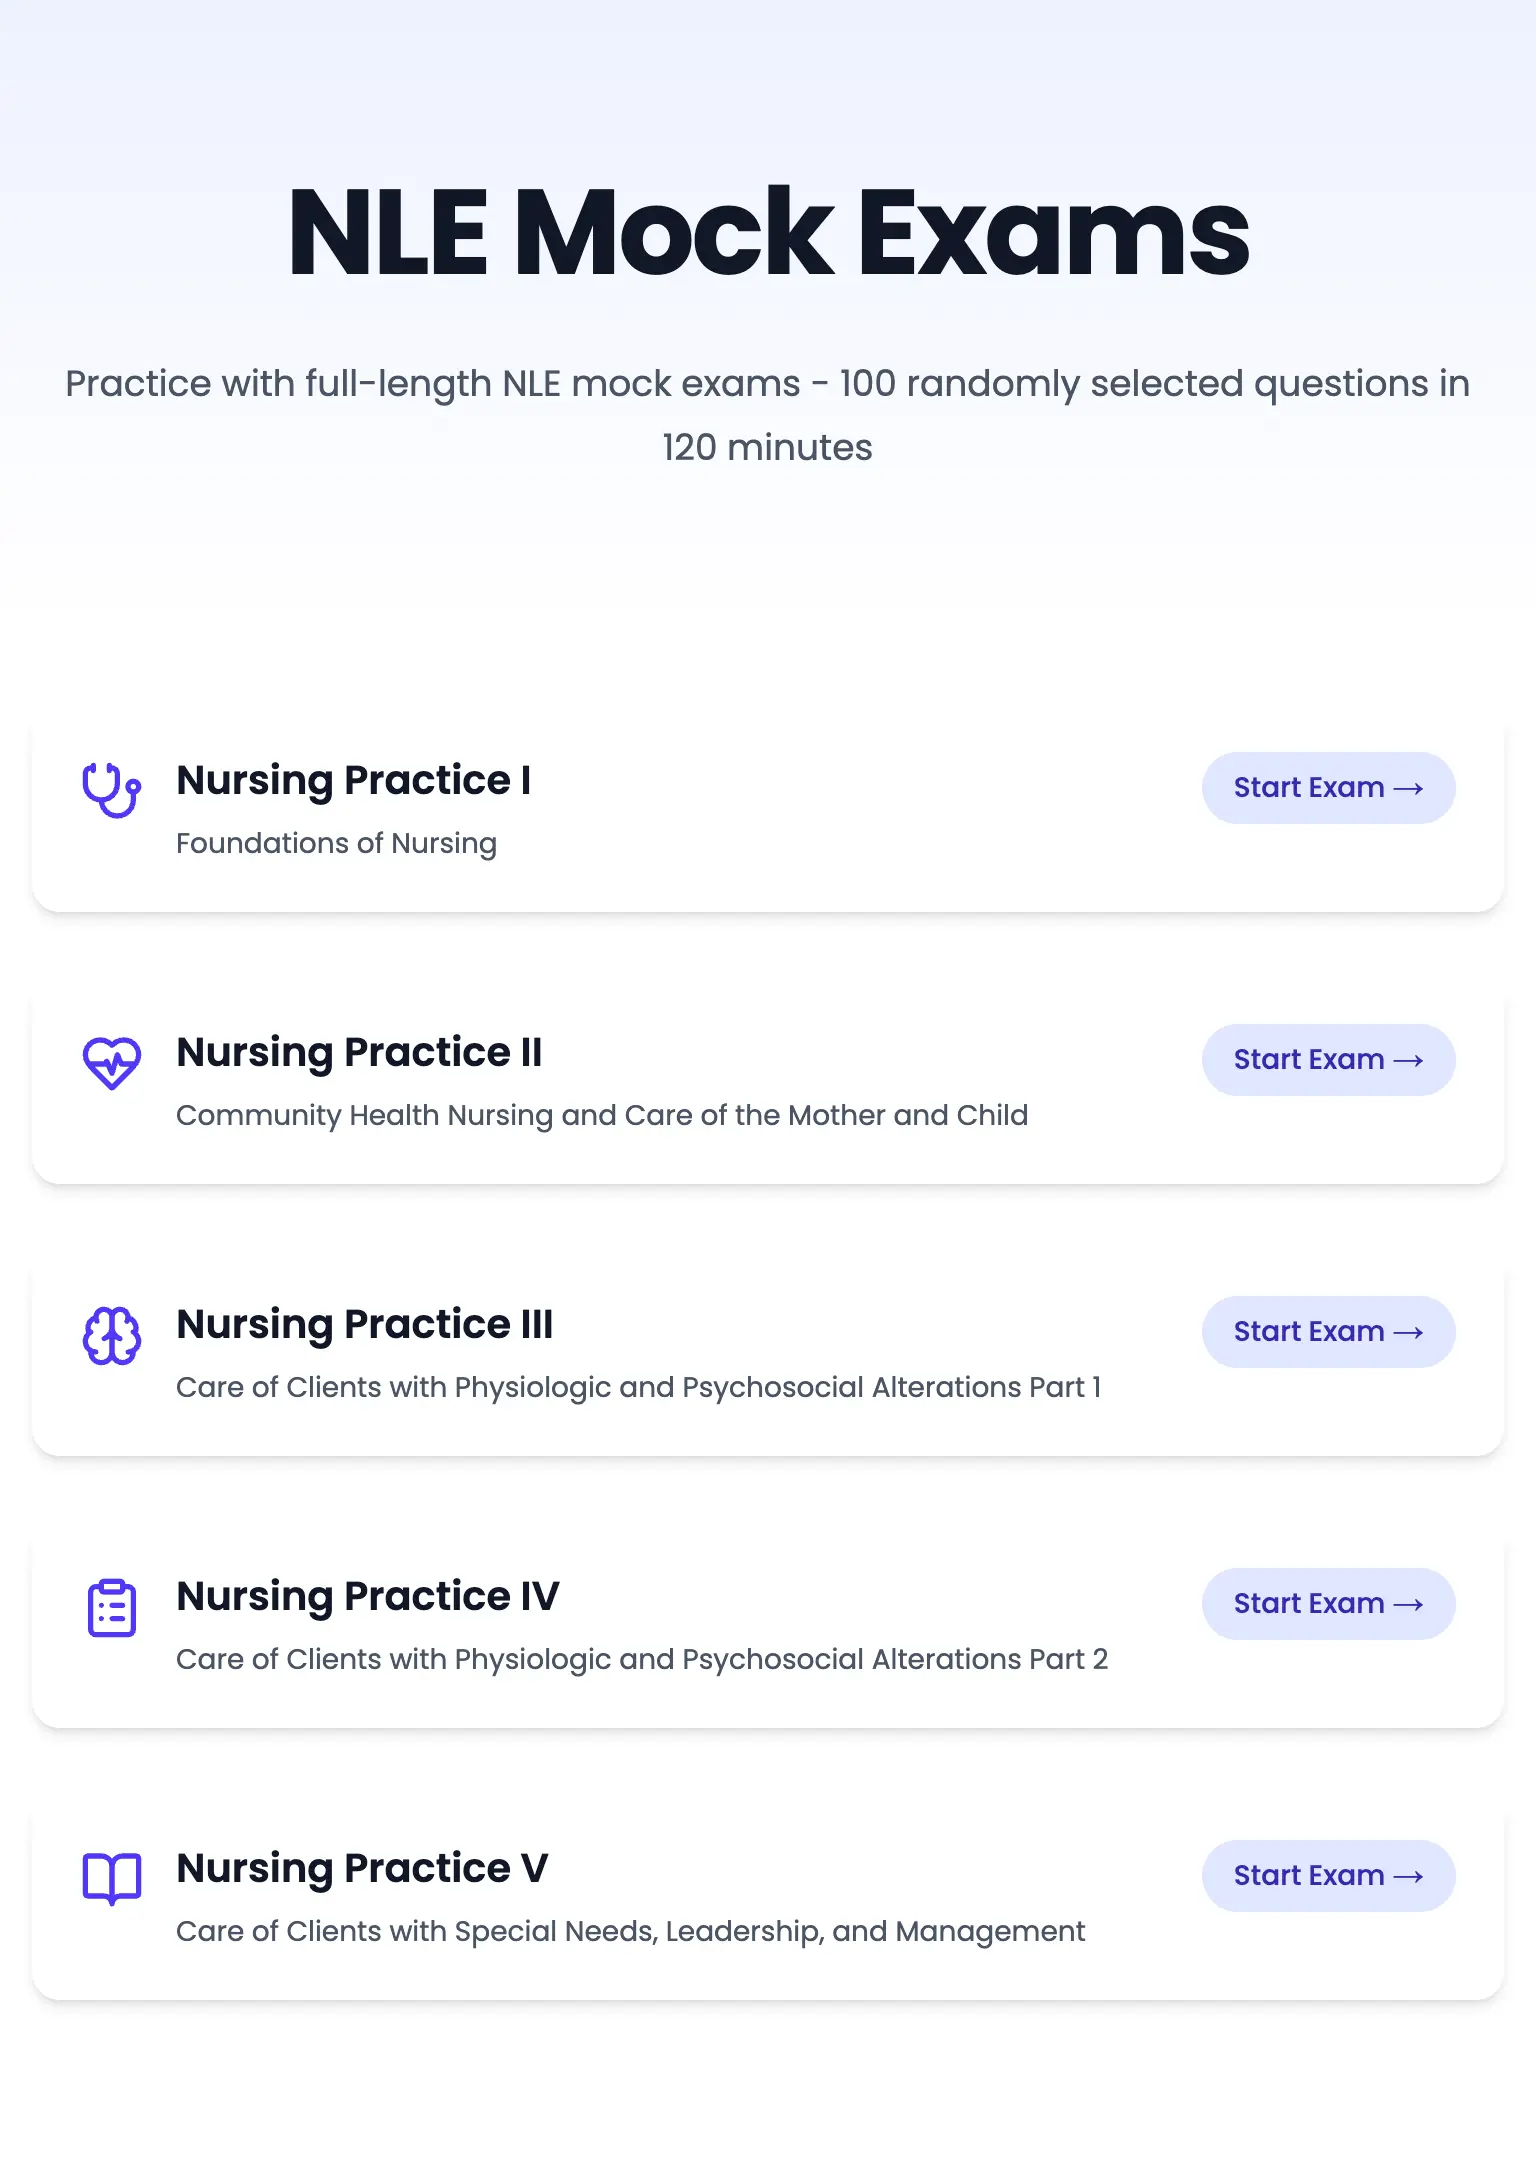This screenshot has width=1536, height=2166.
Task: Click the NLE Mock Exams page title
Action: coord(768,234)
